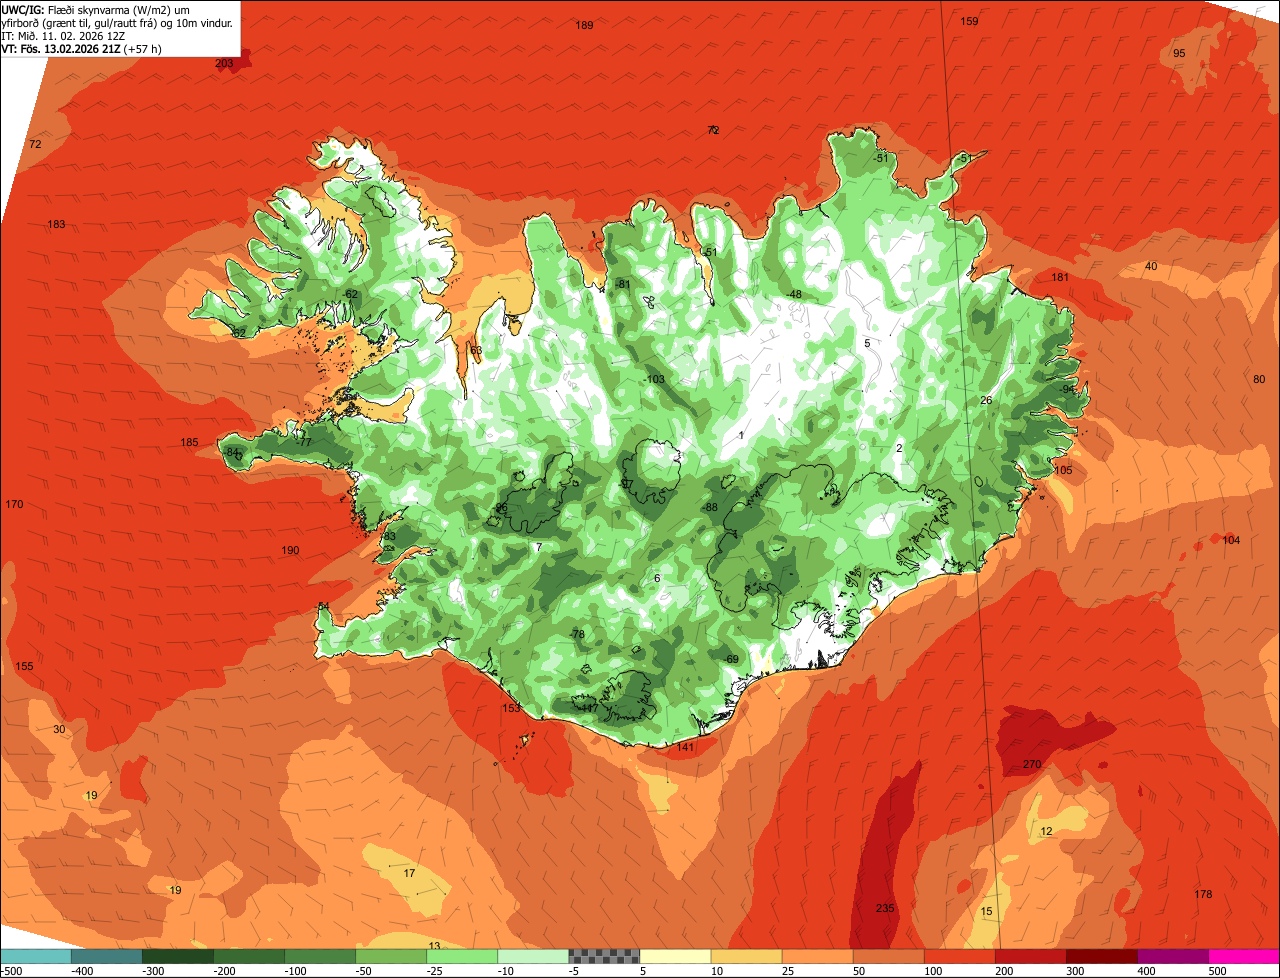Click the value 190 in Faxaflói bay
This screenshot has width=1280, height=978.
(290, 550)
